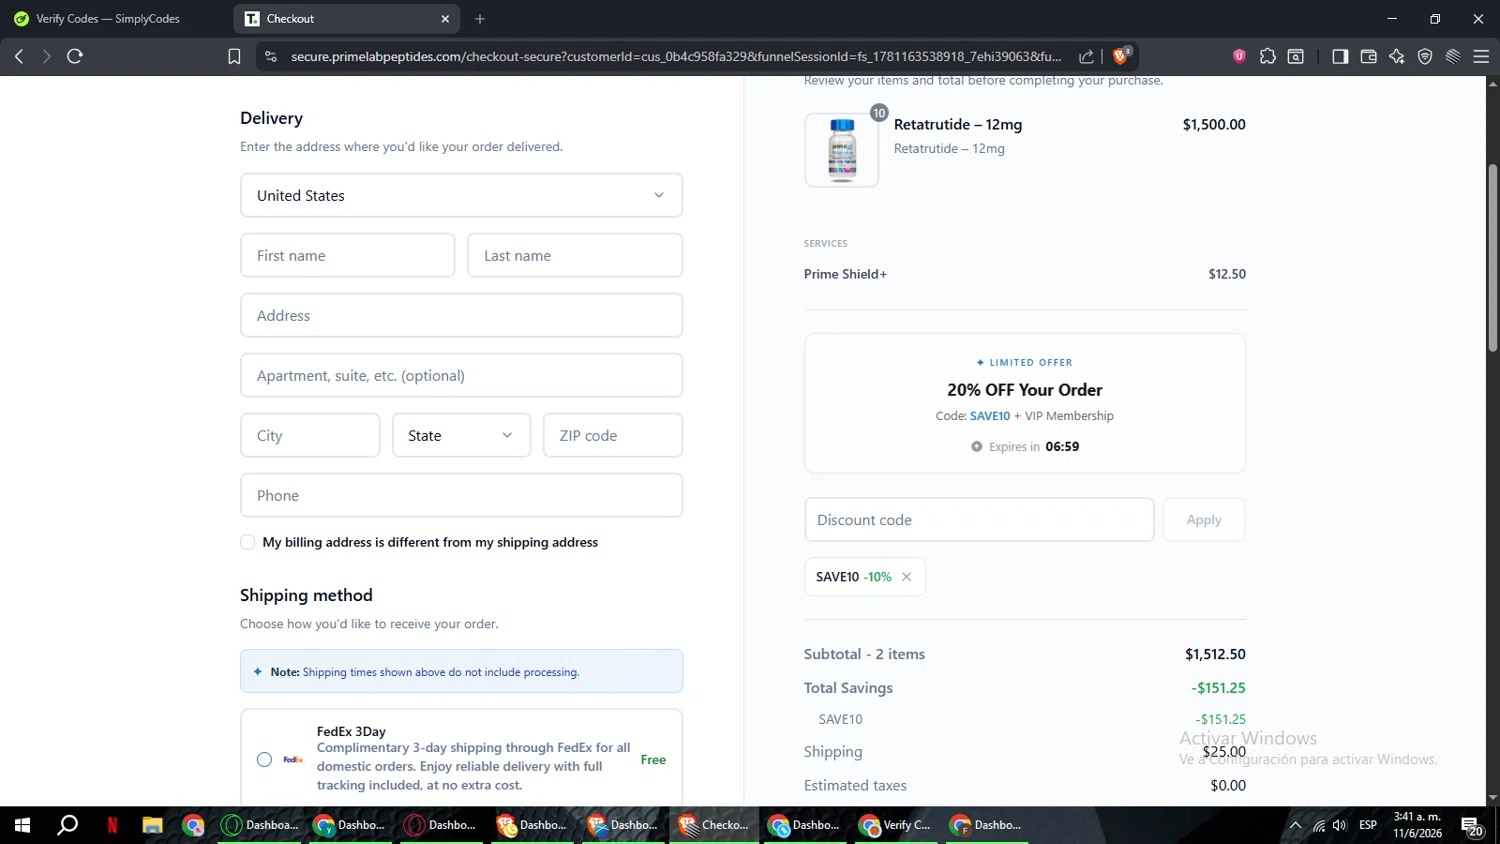Open the Leo AI sparkle icon
1500x844 pixels.
[1397, 56]
